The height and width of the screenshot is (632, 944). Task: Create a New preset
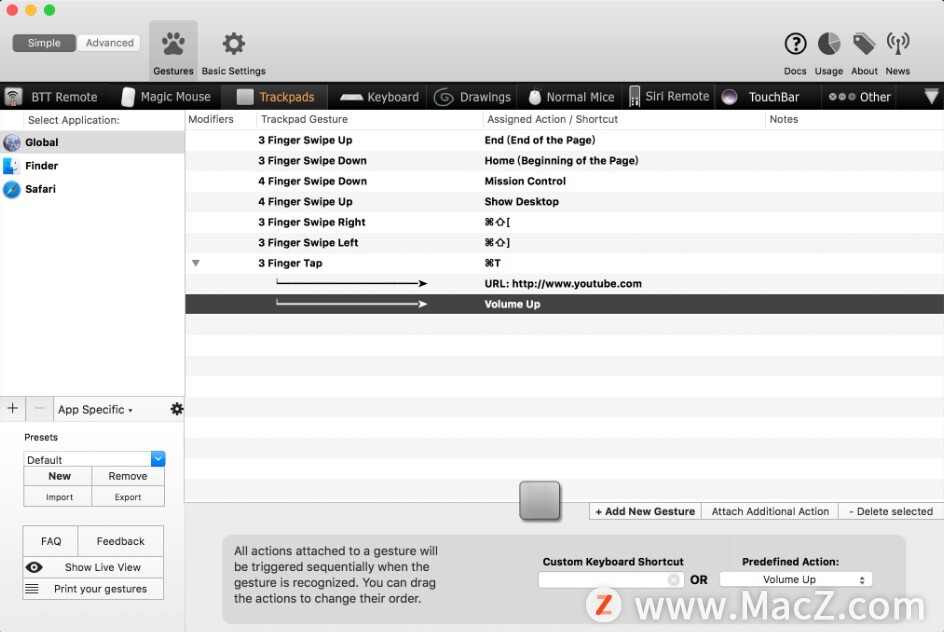tap(59, 476)
